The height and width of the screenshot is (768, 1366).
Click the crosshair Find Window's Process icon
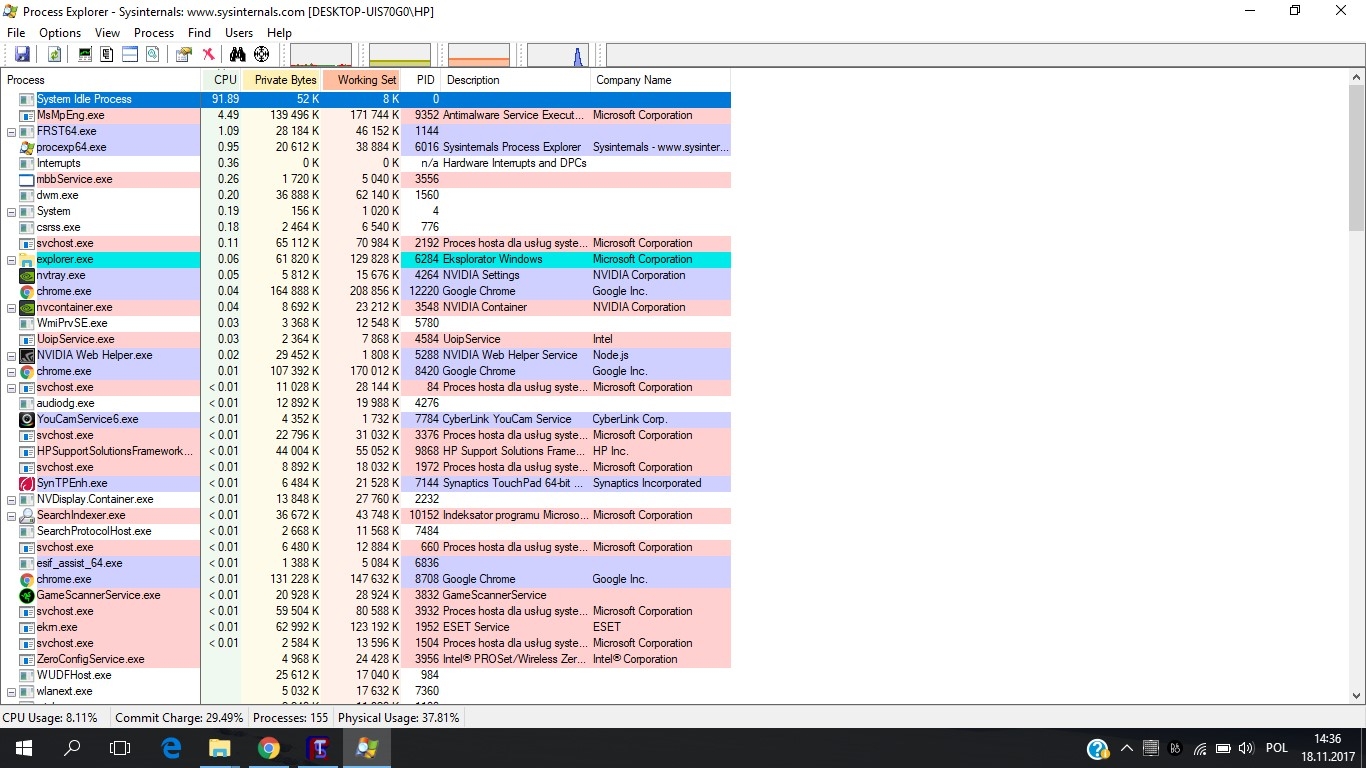(261, 55)
